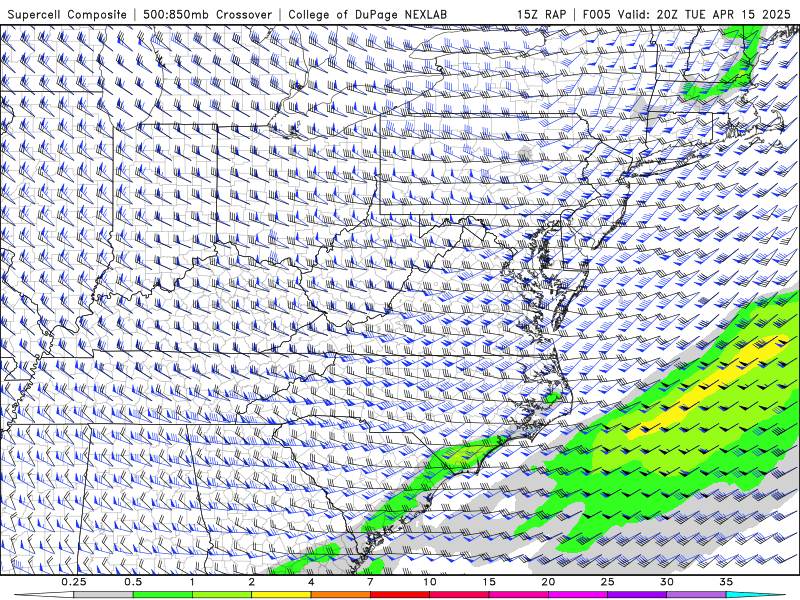Click the 'F005 Valid: 20Z TUE APR 15 2025' text
Image resolution: width=800 pixels, height=600 pixels.
pyautogui.click(x=686, y=14)
